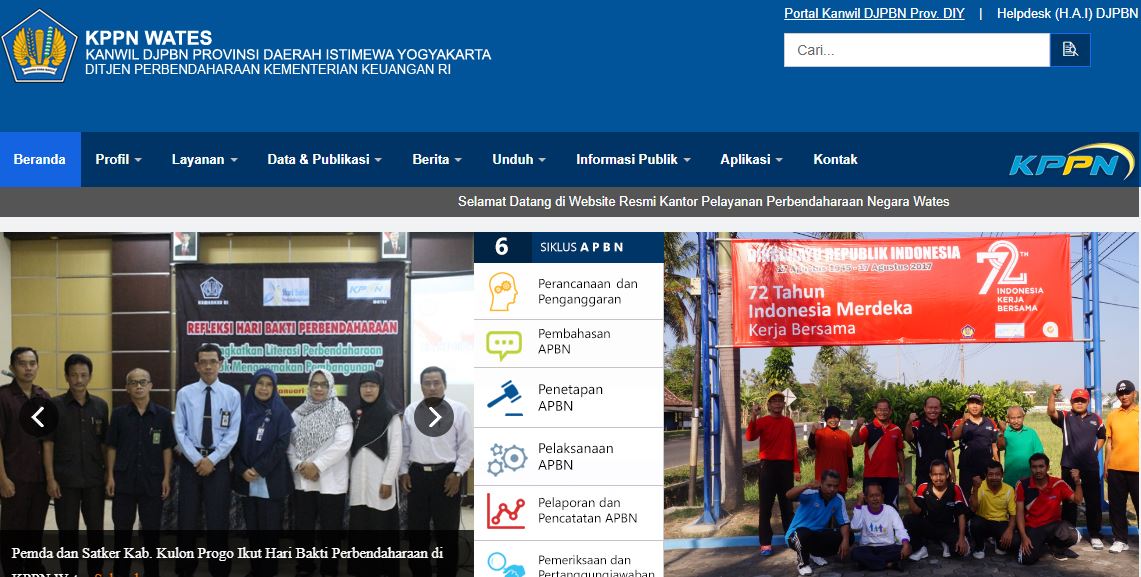Click the Pelaporan dan Pencatatan chart icon

click(x=506, y=511)
